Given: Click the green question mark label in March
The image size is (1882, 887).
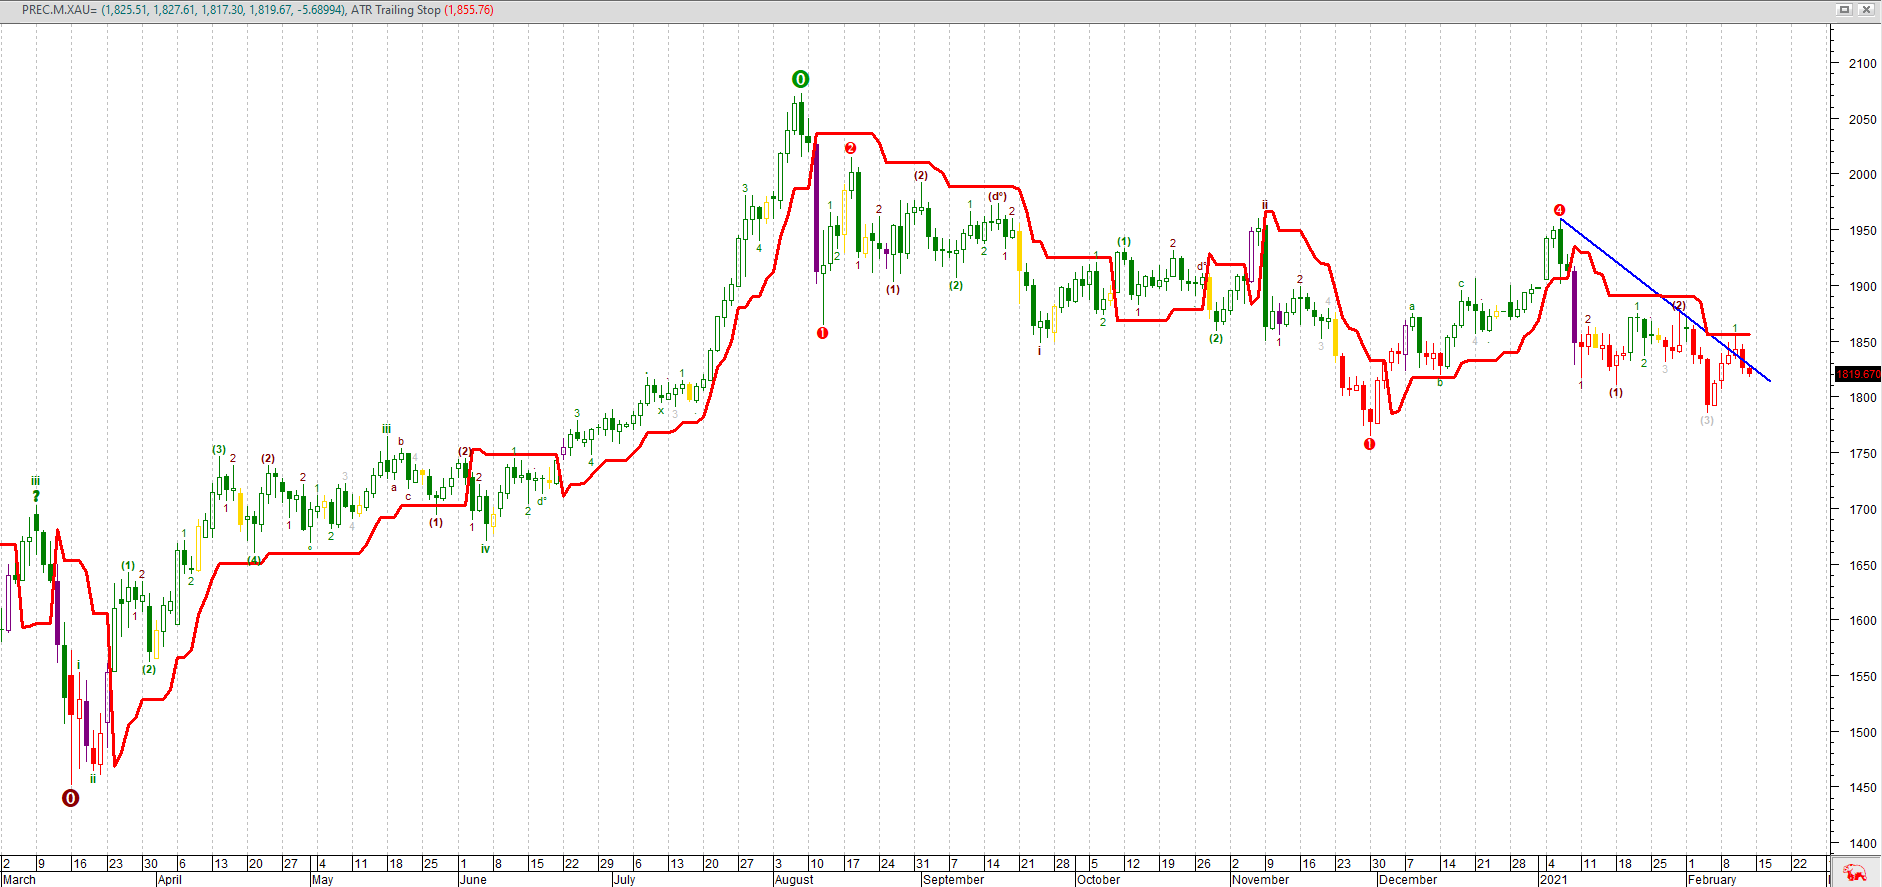Looking at the screenshot, I should [x=36, y=496].
